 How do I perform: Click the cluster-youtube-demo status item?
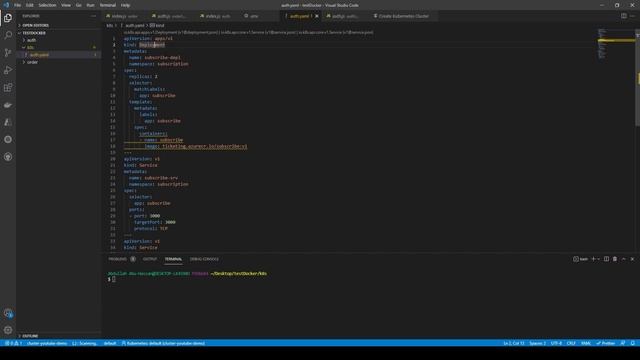[x=47, y=343]
